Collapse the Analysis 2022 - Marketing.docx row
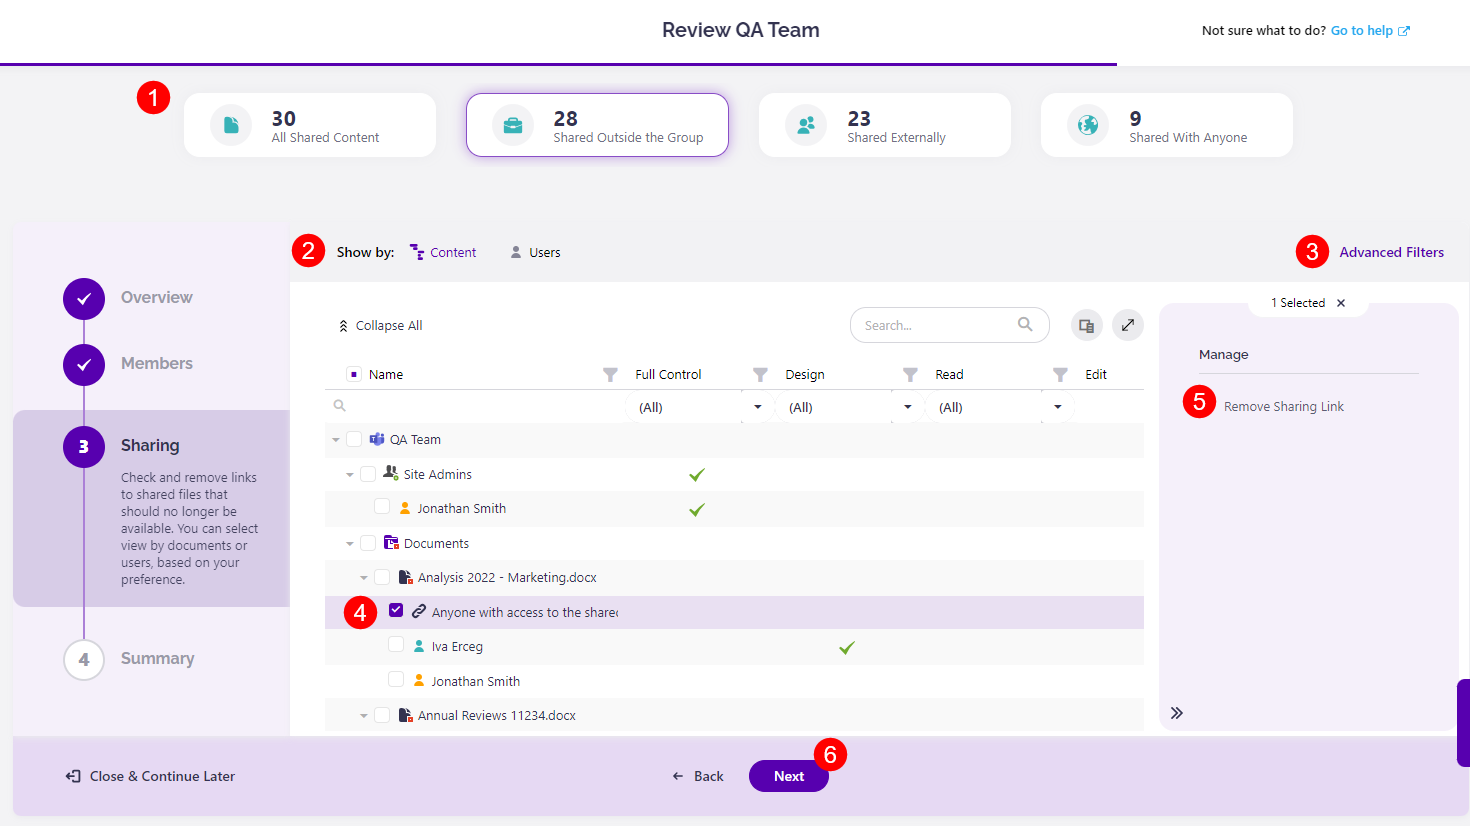 [364, 576]
